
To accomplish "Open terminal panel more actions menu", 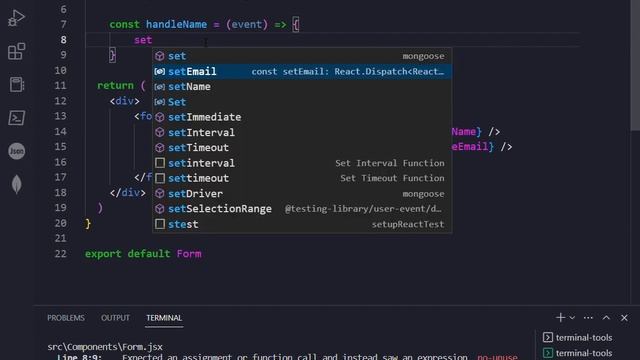I will coord(588,318).
